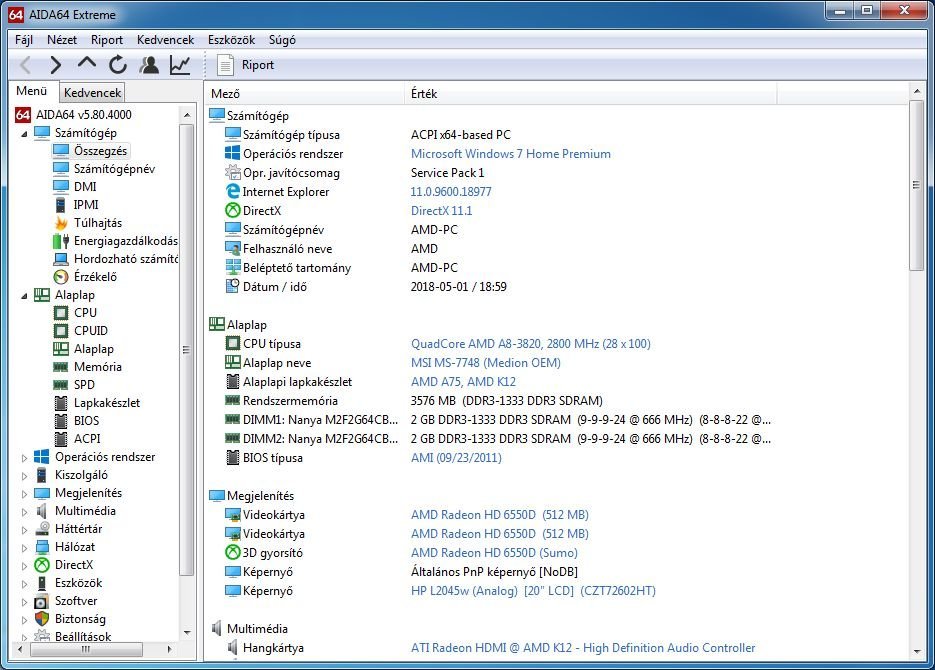Viewport: 935px width, 670px height.
Task: Open the Kedvencek menu in menu bar
Action: pyautogui.click(x=165, y=40)
